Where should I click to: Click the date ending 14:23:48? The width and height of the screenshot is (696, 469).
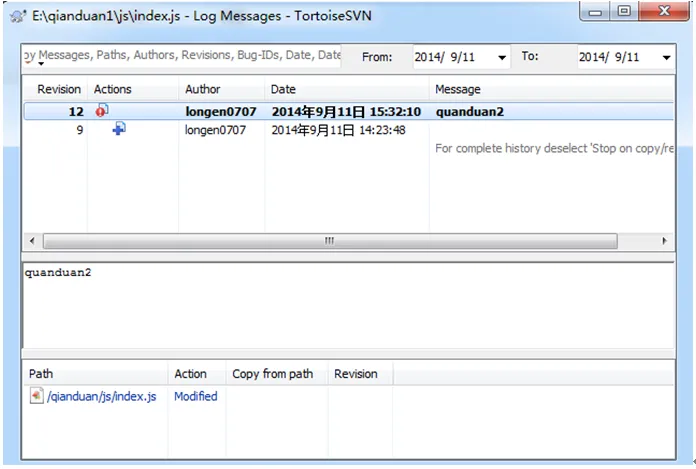338,130
